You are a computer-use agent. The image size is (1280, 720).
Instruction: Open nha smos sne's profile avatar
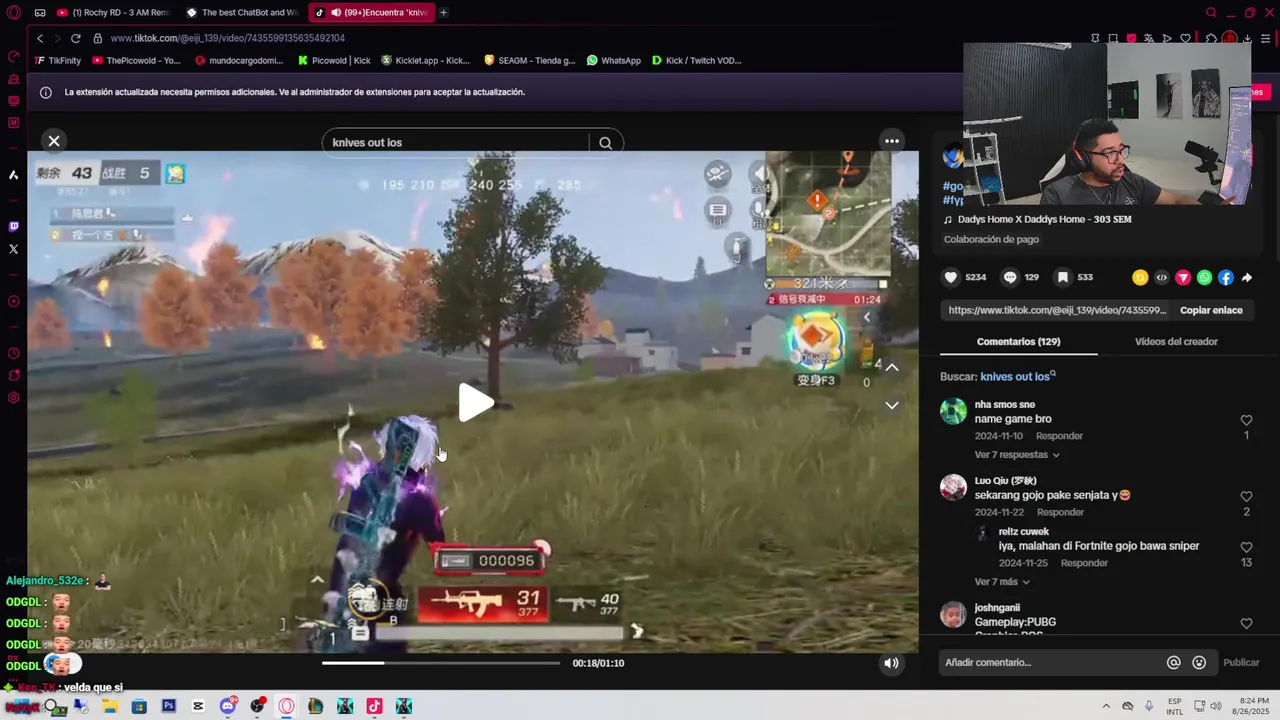(x=953, y=411)
